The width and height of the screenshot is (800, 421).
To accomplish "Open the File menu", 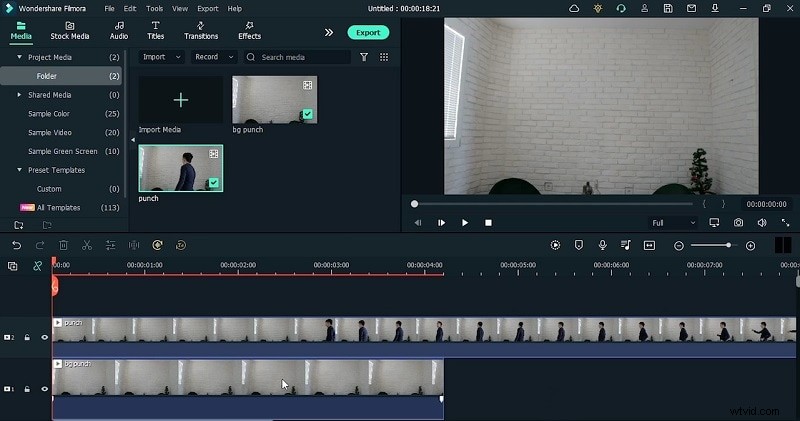I will (109, 9).
